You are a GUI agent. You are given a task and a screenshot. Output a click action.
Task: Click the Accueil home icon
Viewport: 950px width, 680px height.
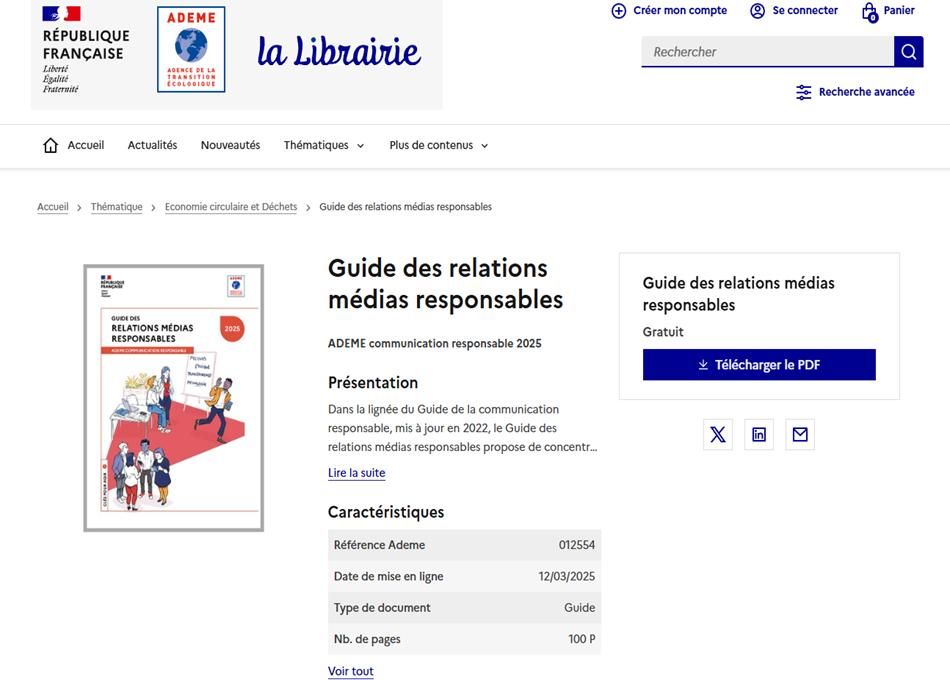[x=51, y=145]
